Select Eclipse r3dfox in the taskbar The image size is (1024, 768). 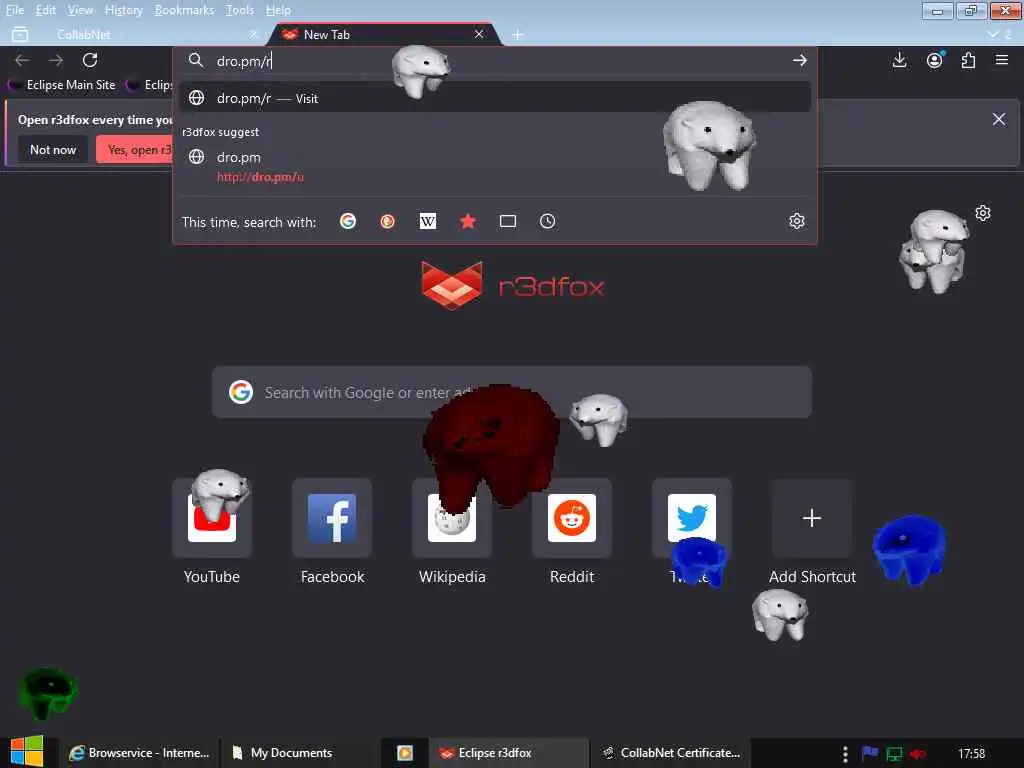click(509, 752)
